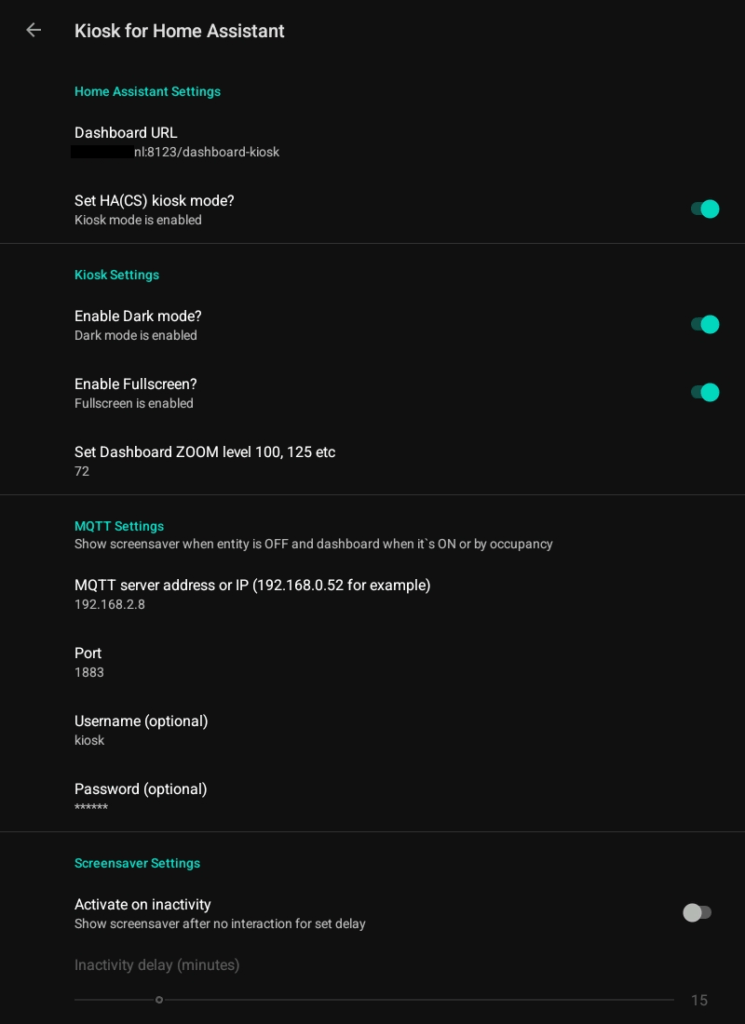The image size is (745, 1024).
Task: Click the Screensaver Settings section header
Action: [x=137, y=863]
